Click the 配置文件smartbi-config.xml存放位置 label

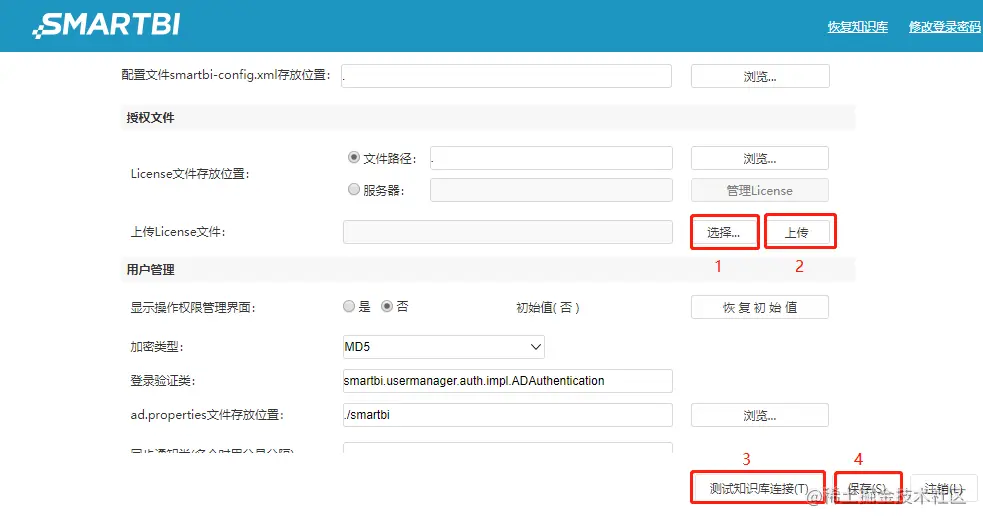pyautogui.click(x=226, y=75)
